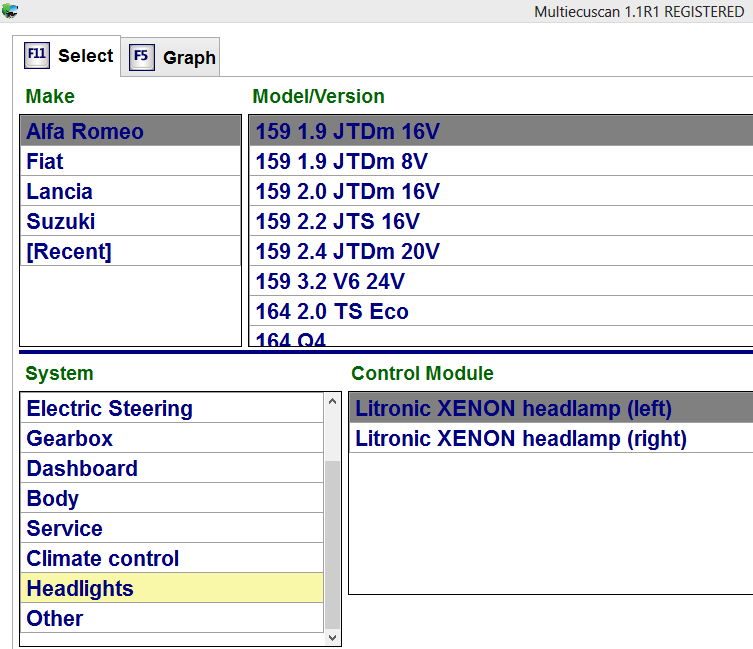Viewport: 753px width, 649px height.
Task: Select Lancia as the make
Action: click(x=130, y=191)
